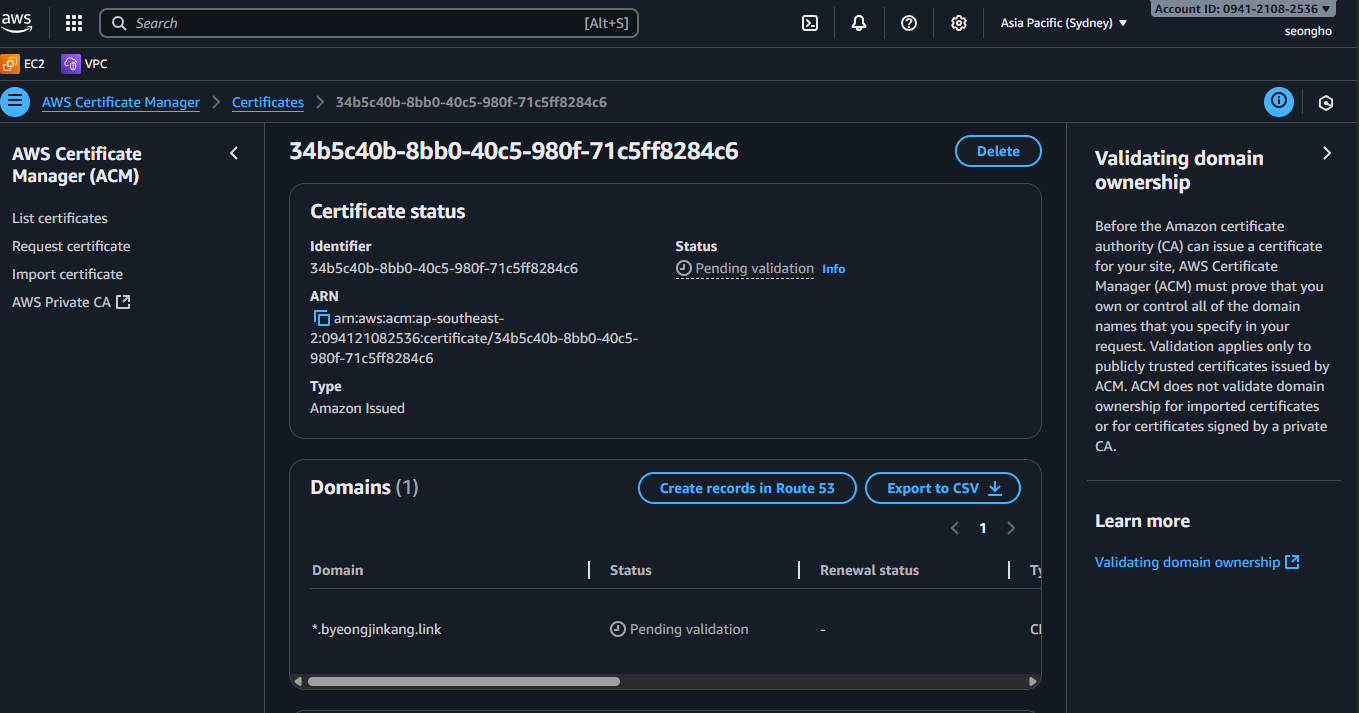
Task: Export domains to CSV
Action: click(943, 488)
